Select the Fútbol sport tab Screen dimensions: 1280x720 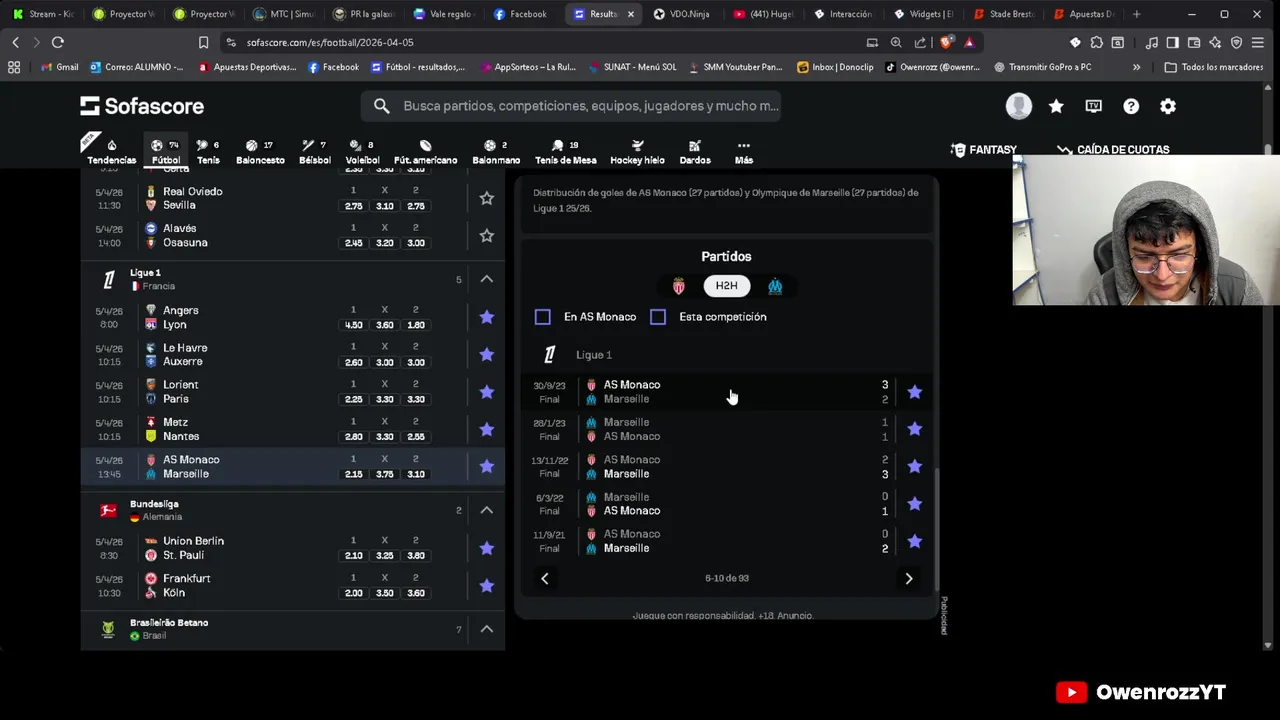click(x=166, y=152)
